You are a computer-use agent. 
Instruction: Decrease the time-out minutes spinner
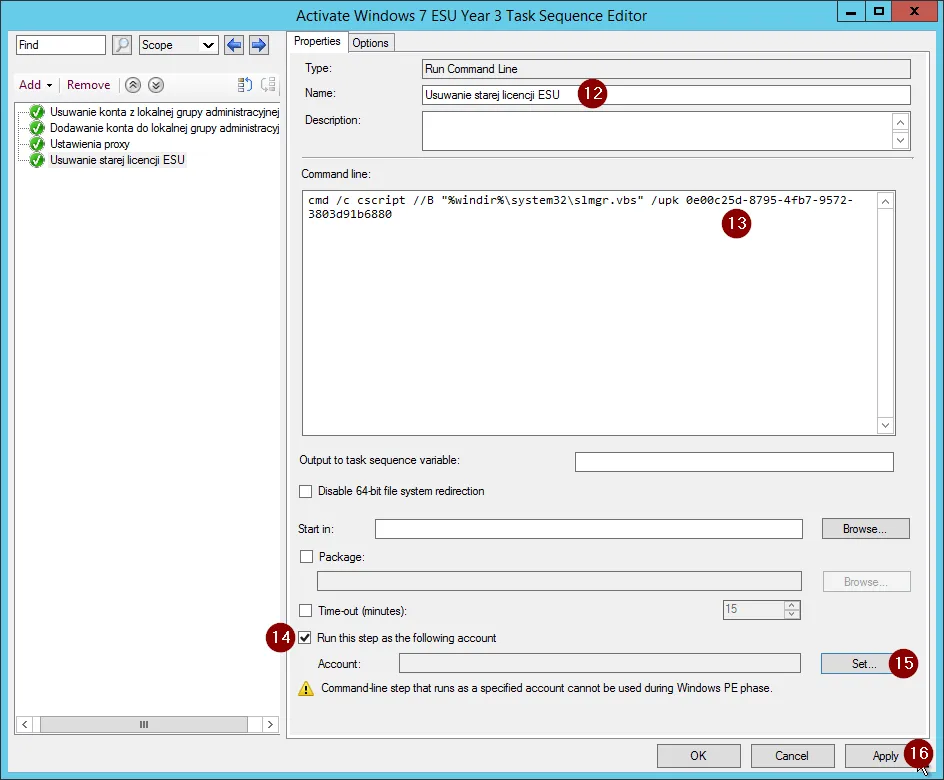click(x=792, y=614)
